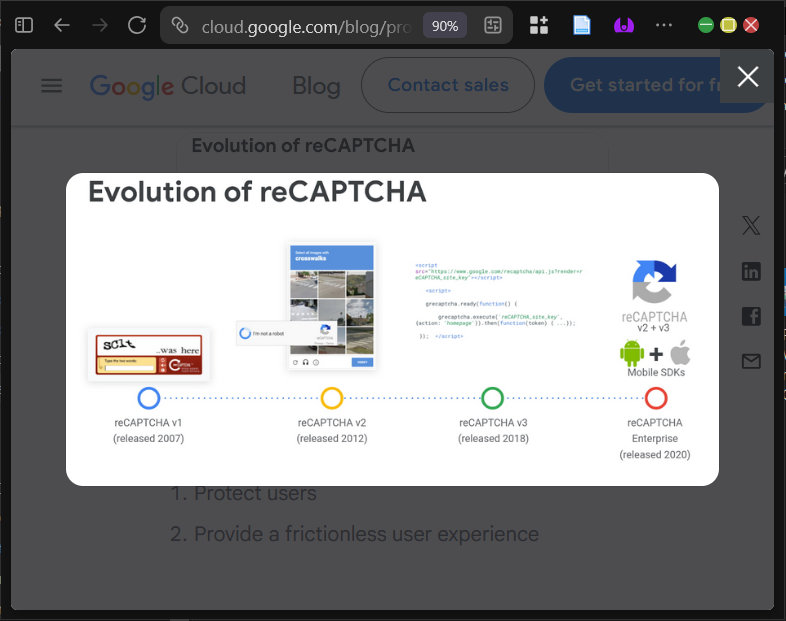Click the purple extension icon

tap(624, 25)
